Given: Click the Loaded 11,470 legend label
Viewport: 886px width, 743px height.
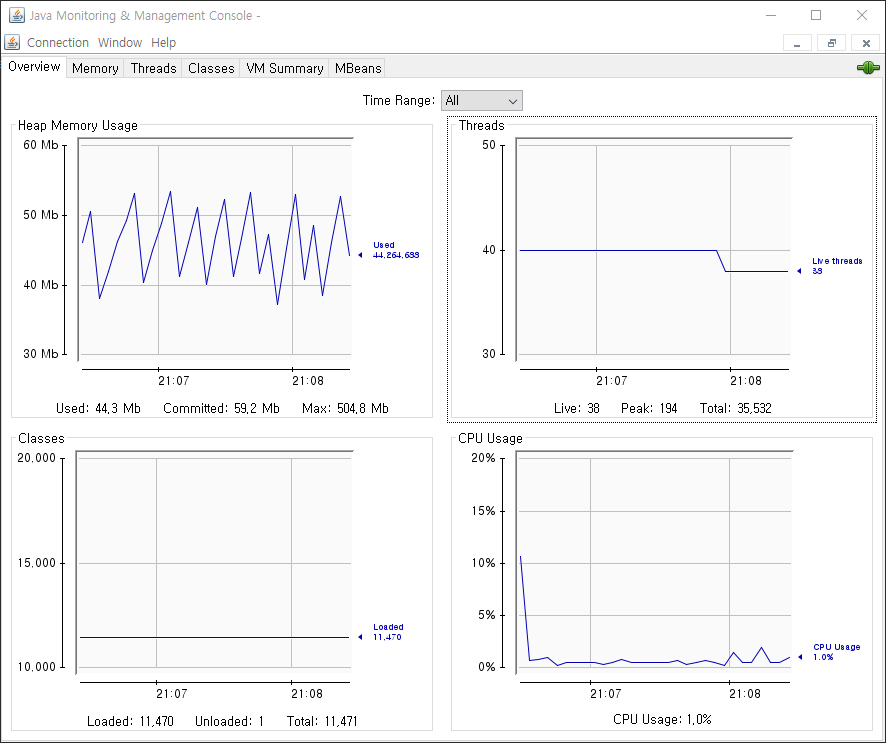Looking at the screenshot, I should (x=388, y=632).
